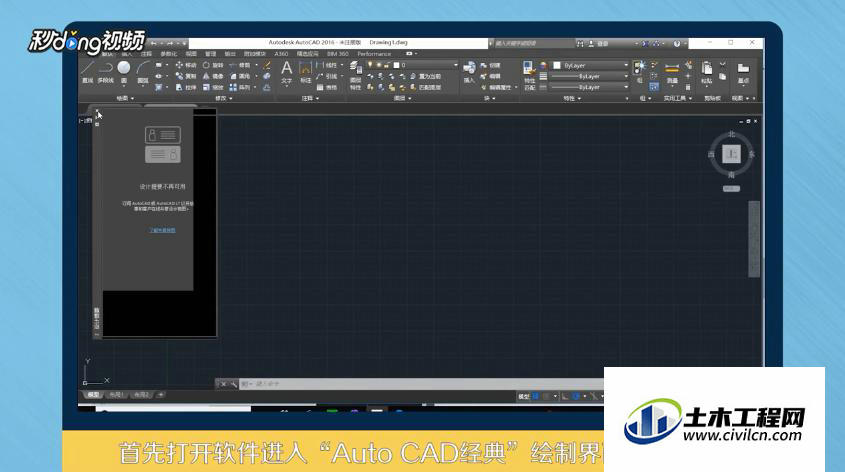This screenshot has width=845, height=472.
Task: Toggle the layer on/off lightbulb icon
Action: click(370, 65)
